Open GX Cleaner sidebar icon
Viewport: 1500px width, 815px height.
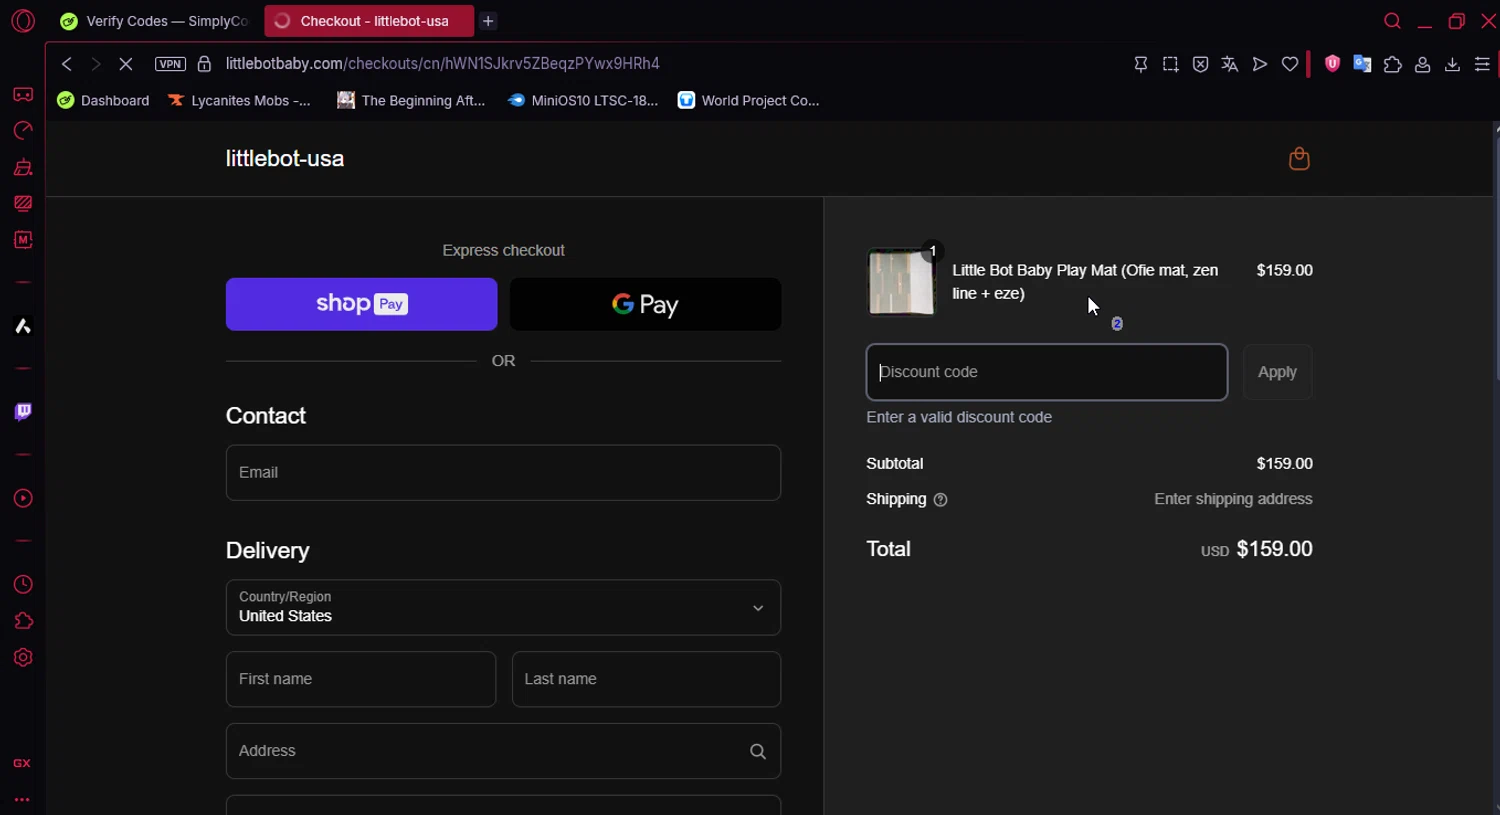[23, 167]
